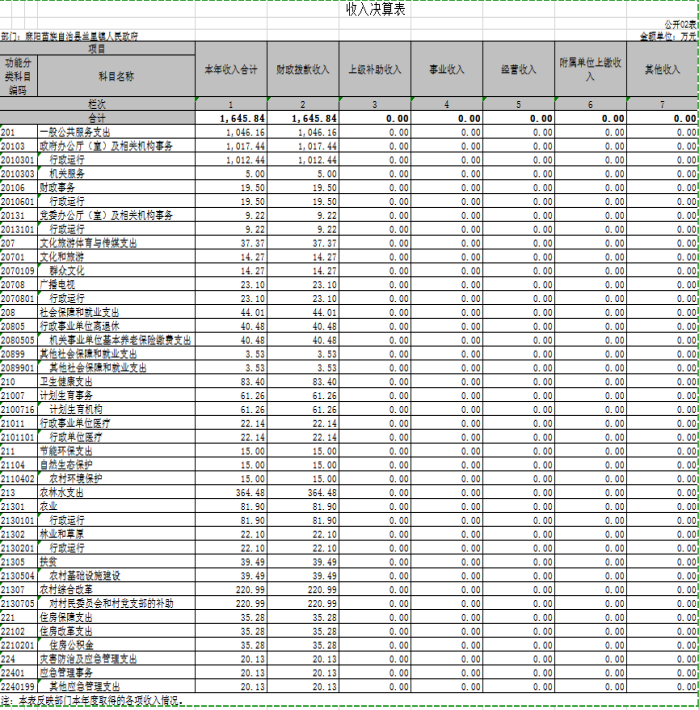Select the 经营收入 column header
Image resolution: width=699 pixels, height=710 pixels.
pyautogui.click(x=518, y=70)
